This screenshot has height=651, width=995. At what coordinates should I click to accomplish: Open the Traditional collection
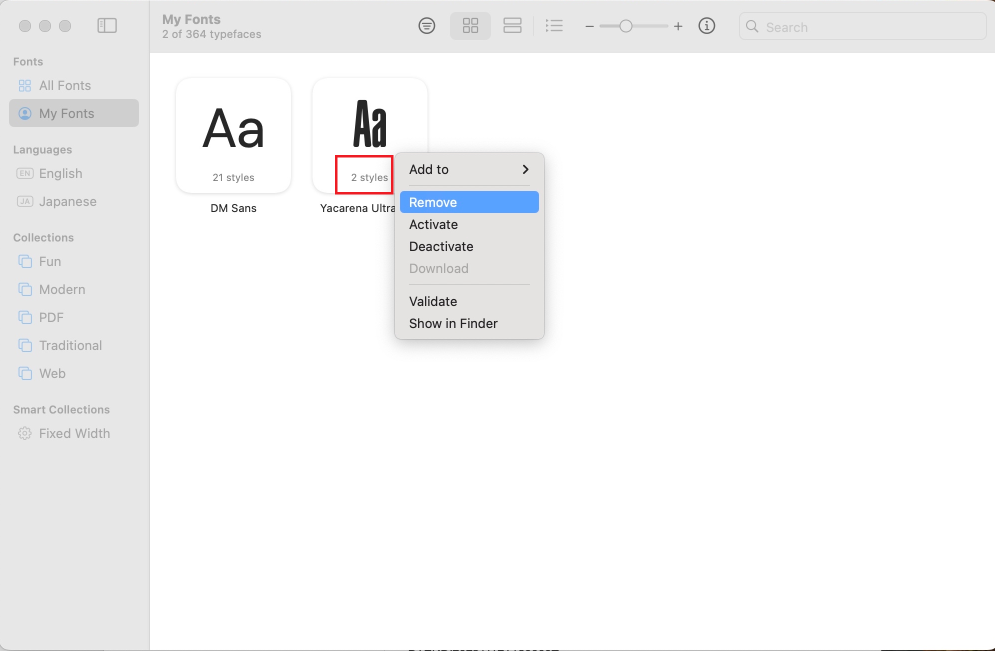coord(74,345)
